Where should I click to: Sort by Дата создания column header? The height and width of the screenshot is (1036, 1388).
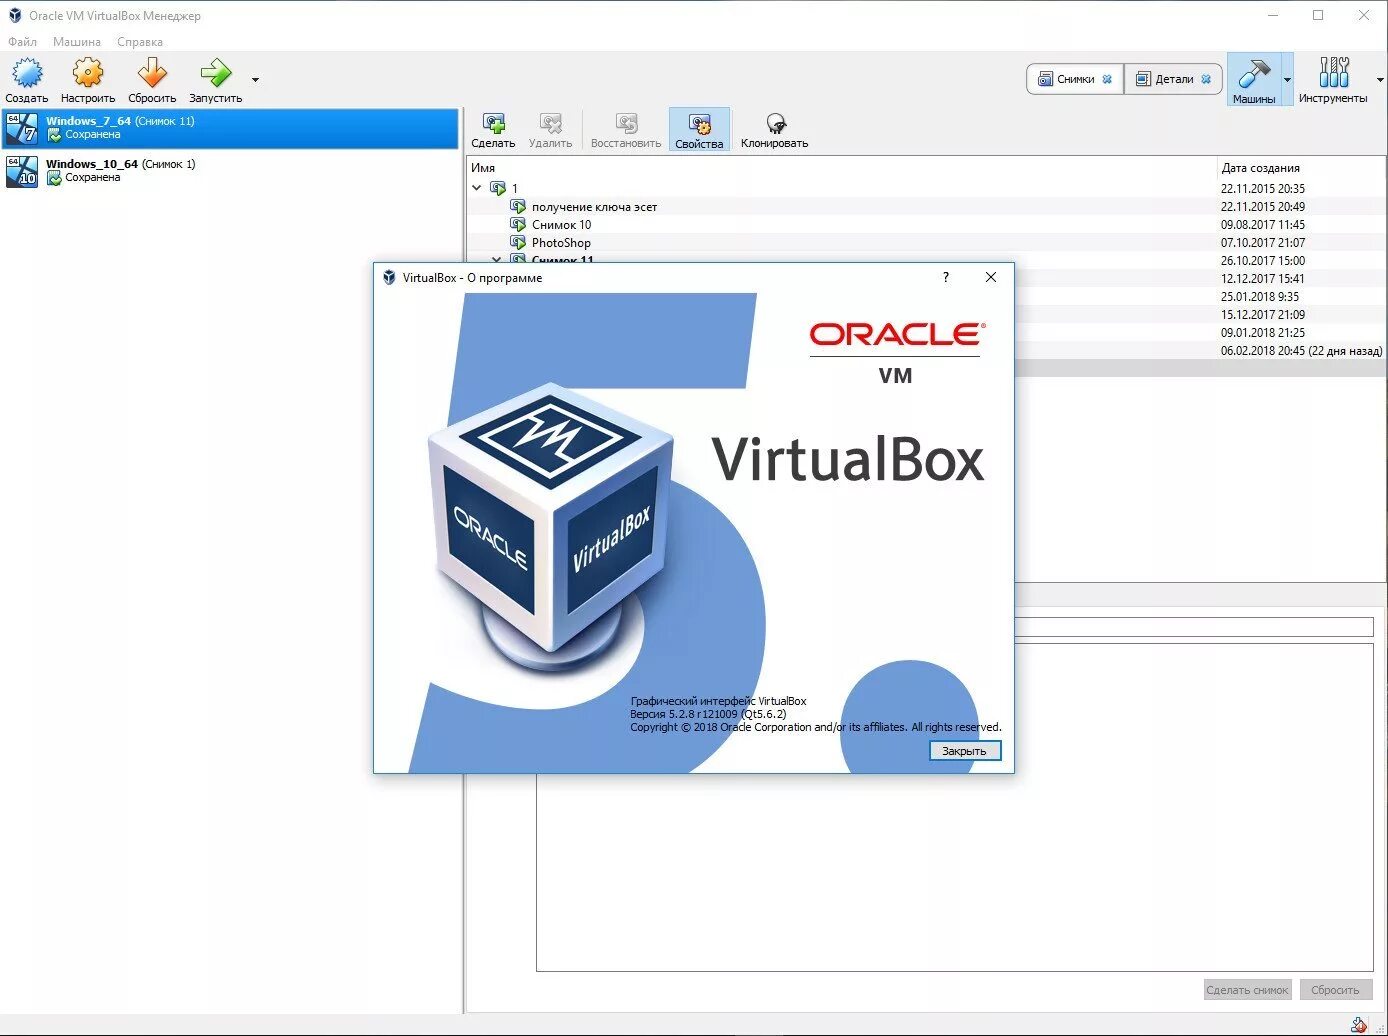pos(1301,168)
